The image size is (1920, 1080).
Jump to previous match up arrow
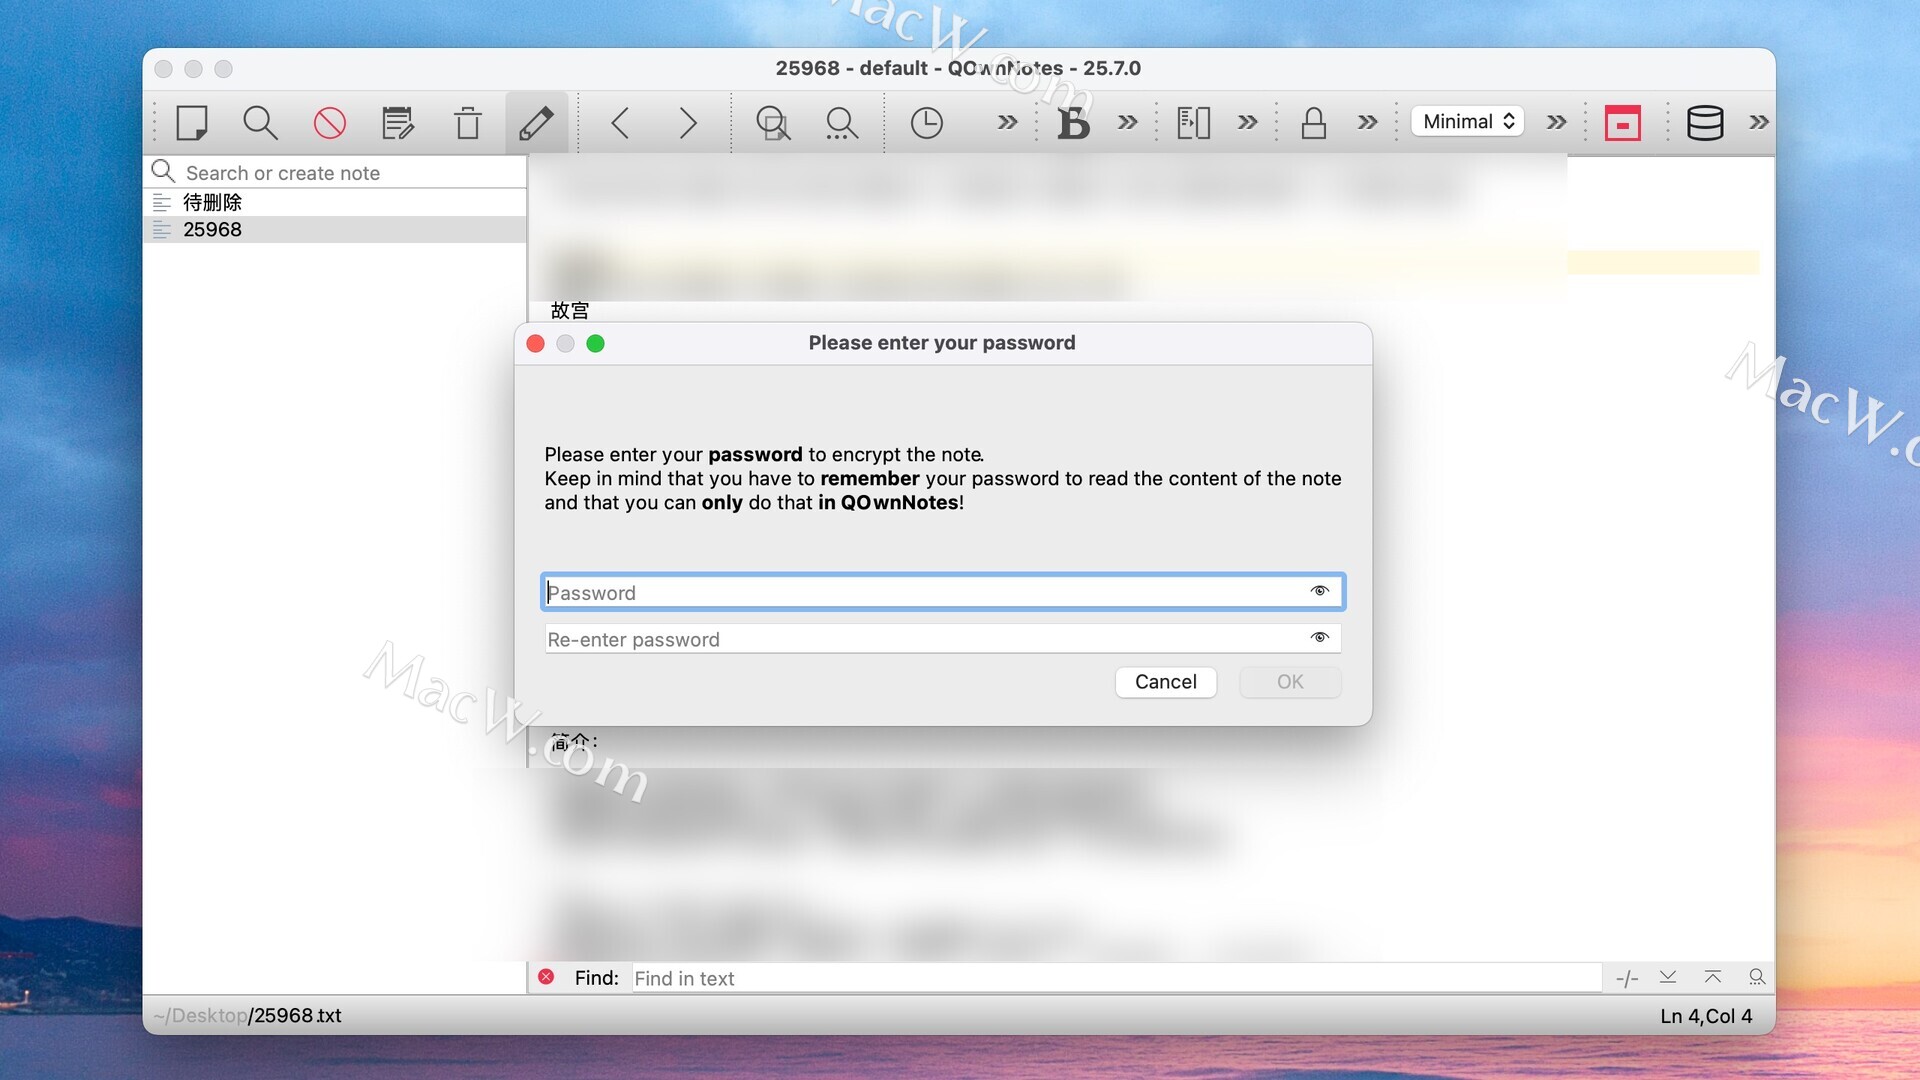(1713, 977)
